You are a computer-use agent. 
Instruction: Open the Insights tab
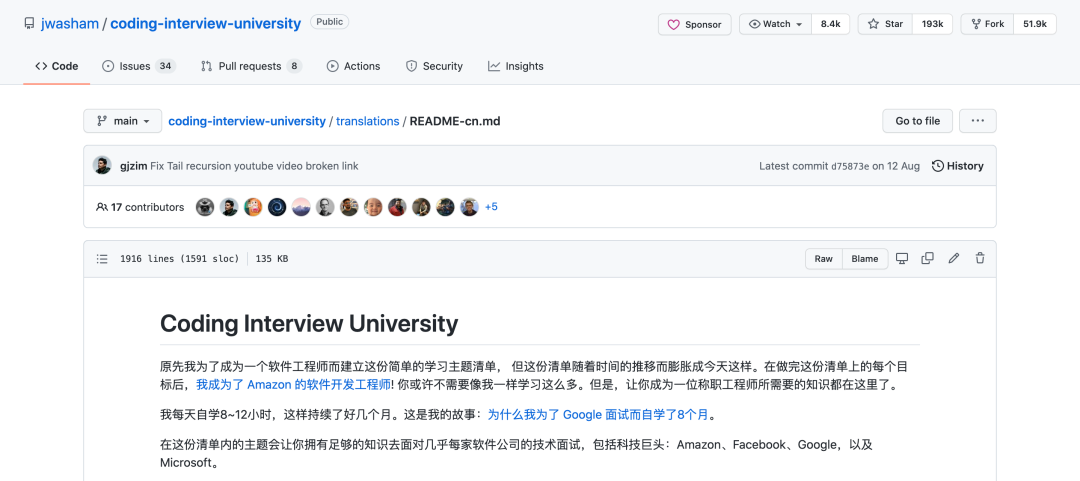pos(516,66)
